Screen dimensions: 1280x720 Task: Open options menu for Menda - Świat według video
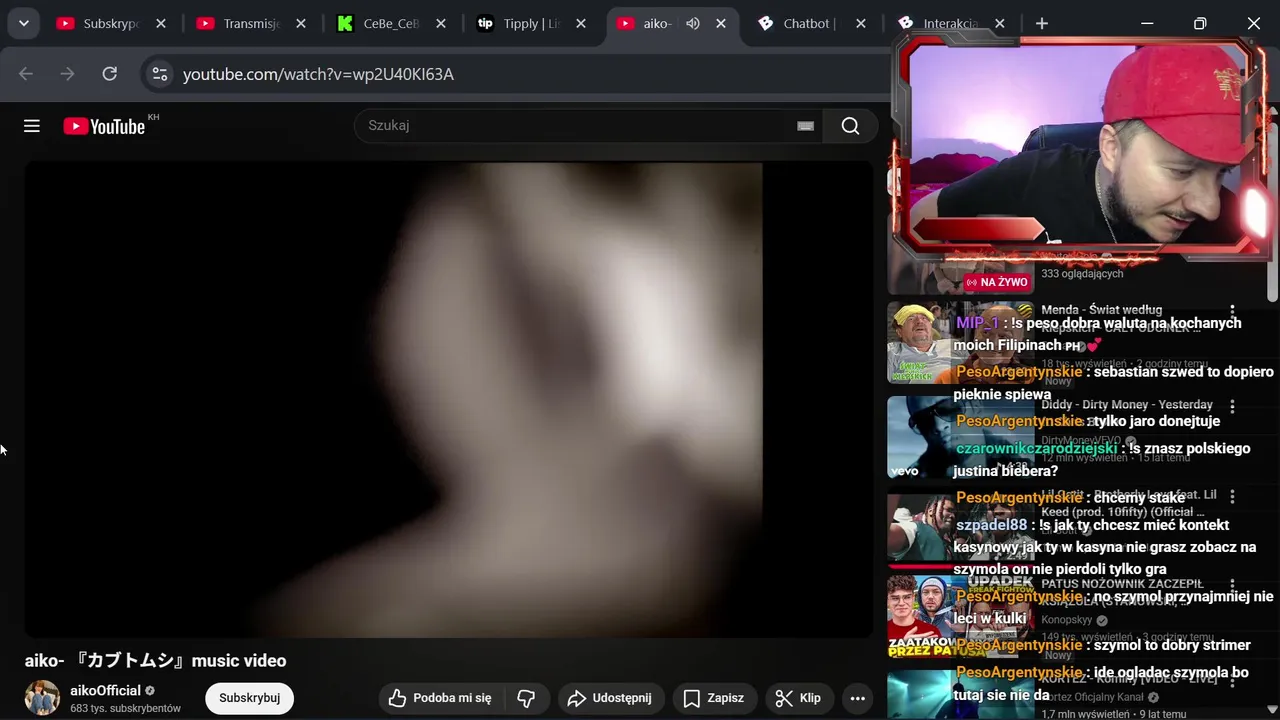coord(1232,311)
